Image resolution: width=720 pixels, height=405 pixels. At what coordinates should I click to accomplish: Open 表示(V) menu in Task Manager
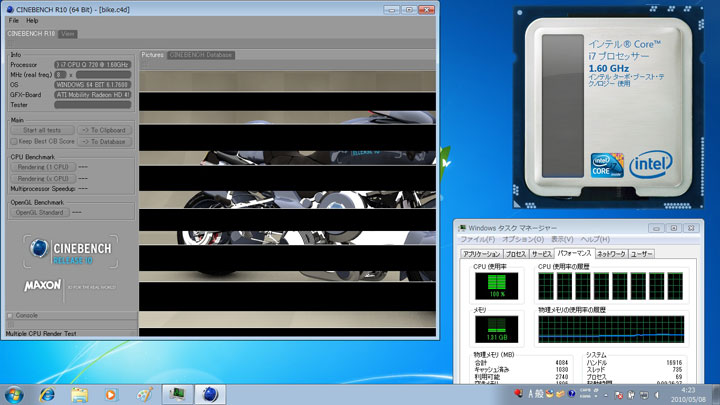click(x=562, y=239)
